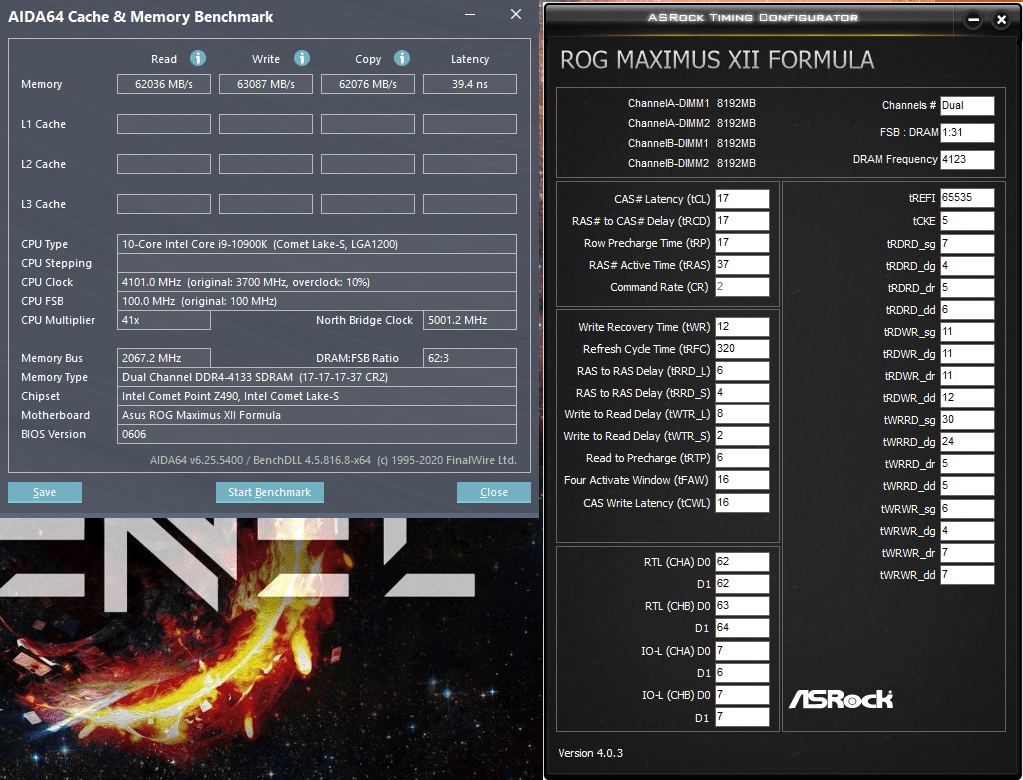Click the CPU Type field showing i9-10900K

pos(316,244)
